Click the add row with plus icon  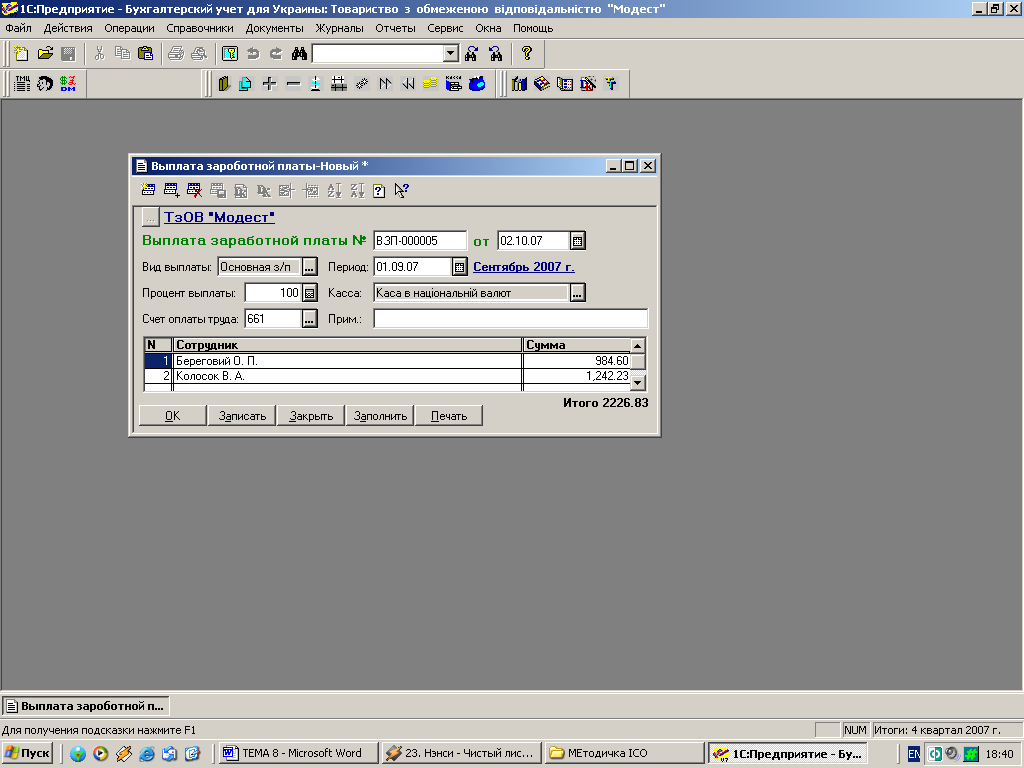[x=172, y=191]
